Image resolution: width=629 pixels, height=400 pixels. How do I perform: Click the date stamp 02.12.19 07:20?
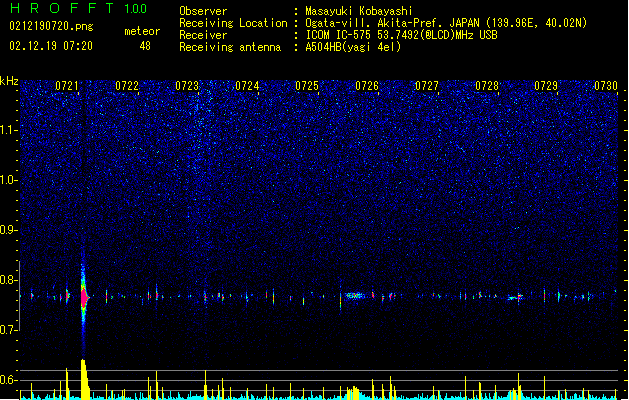click(51, 46)
